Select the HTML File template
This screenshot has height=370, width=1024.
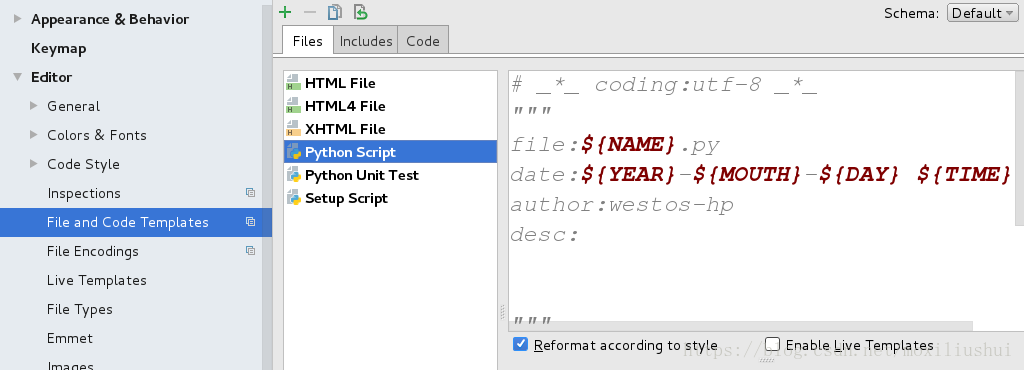[x=390, y=83]
